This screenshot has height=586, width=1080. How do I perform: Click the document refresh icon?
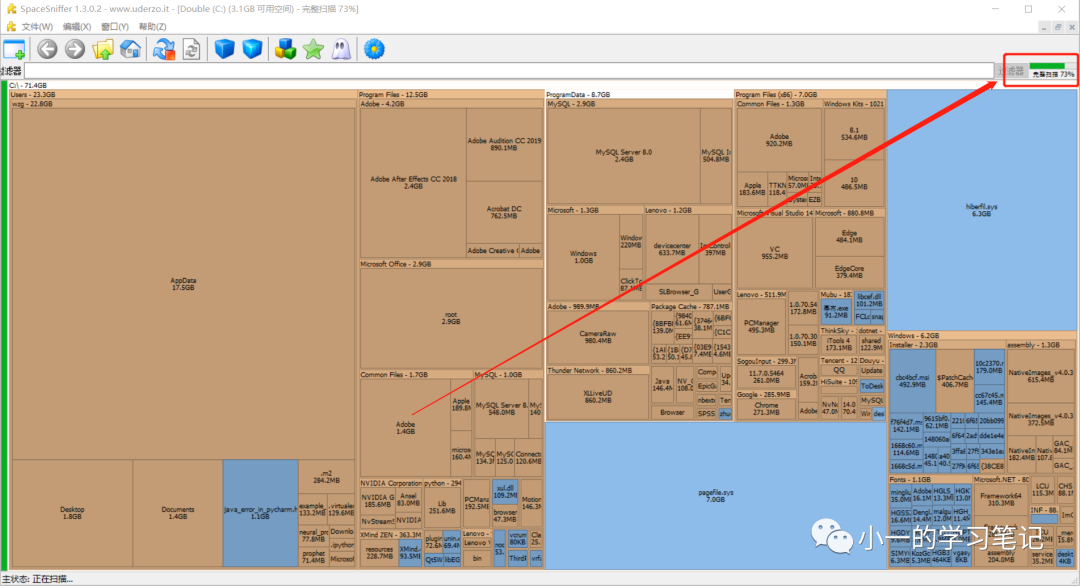(191, 50)
